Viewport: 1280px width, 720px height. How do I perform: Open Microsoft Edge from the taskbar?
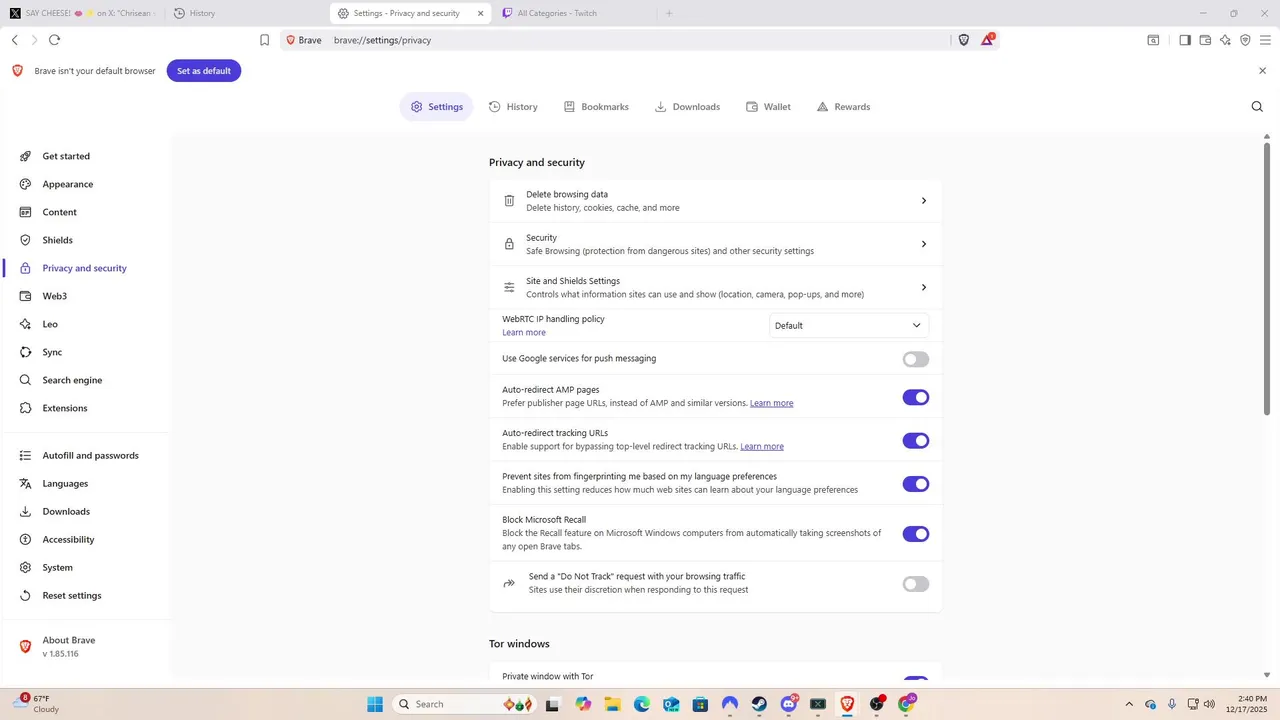click(642, 704)
